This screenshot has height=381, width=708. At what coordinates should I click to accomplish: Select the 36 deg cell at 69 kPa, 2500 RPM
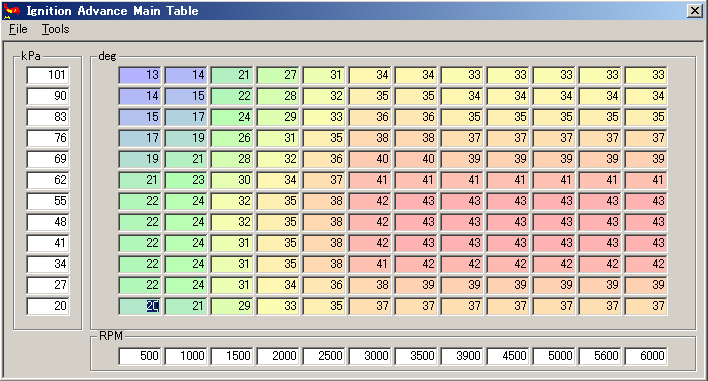324,159
